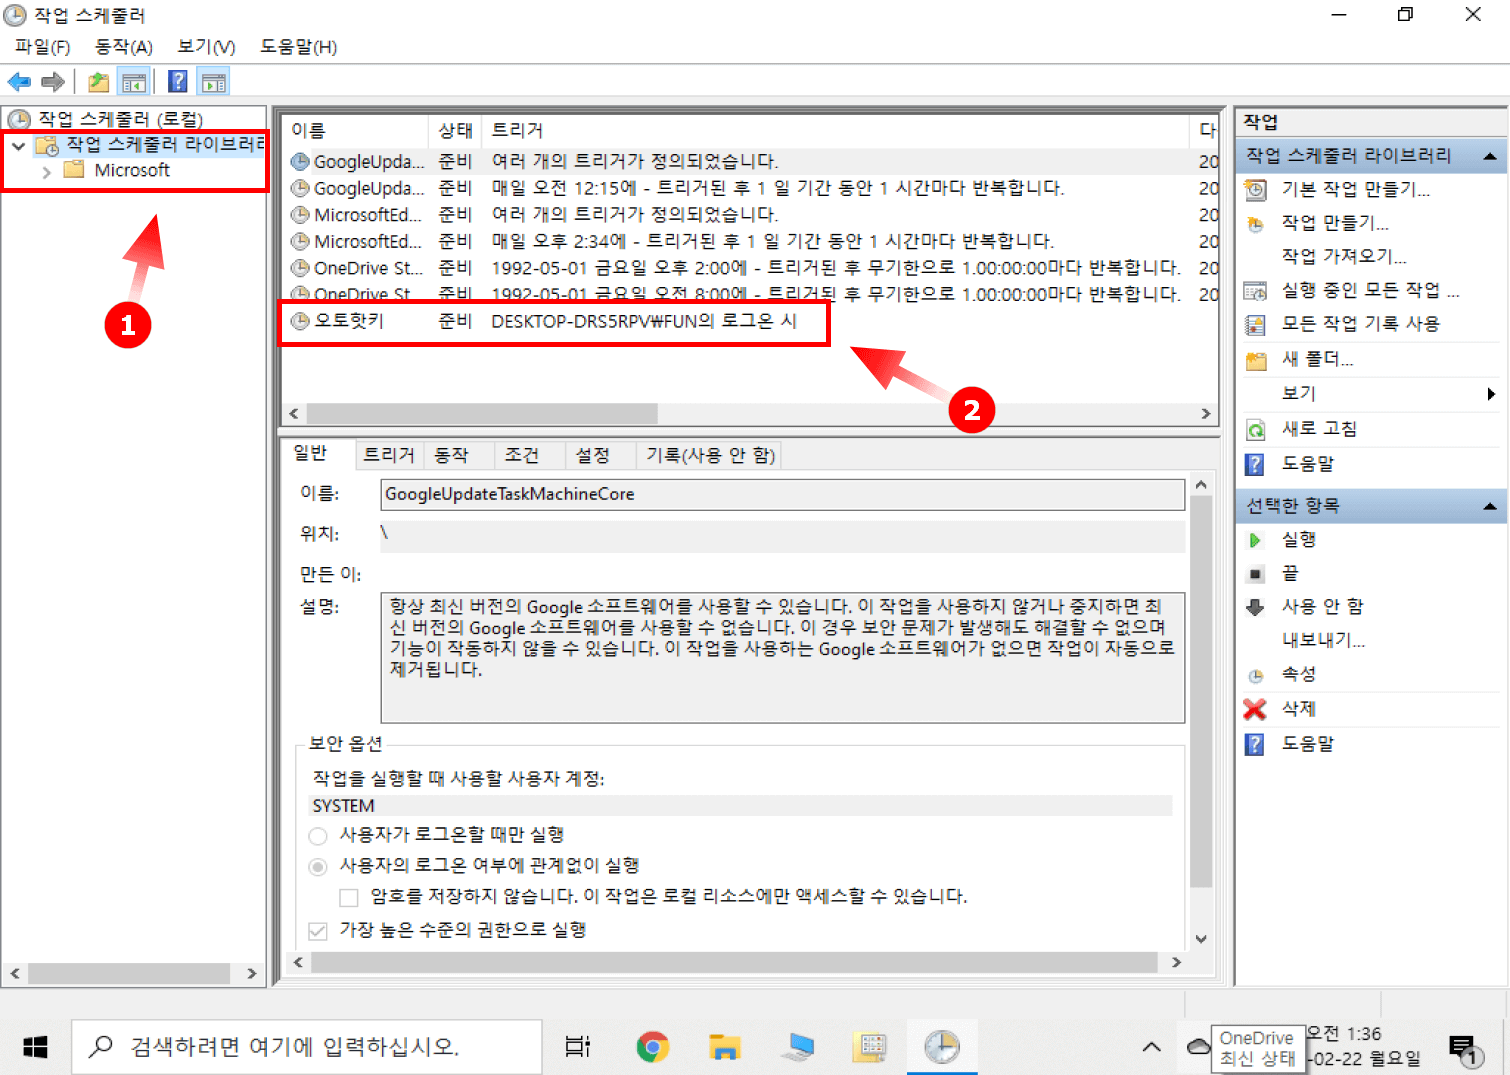Viewport: 1510px width, 1075px height.
Task: Open the 도움말(H) menu
Action: [x=298, y=47]
